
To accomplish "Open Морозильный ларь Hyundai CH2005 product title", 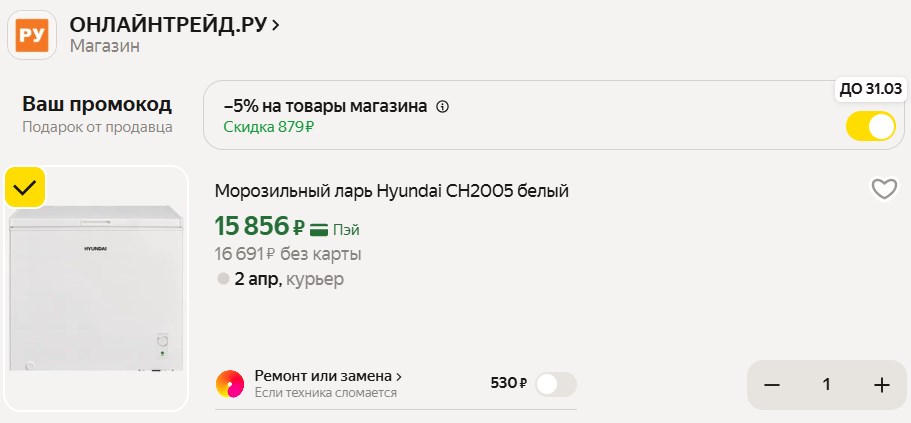I will coord(391,191).
